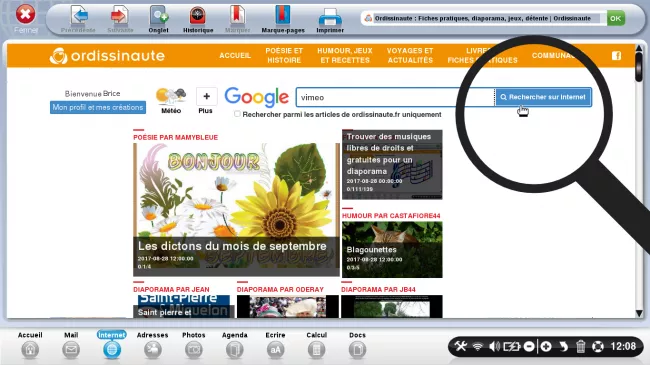The width and height of the screenshot is (650, 365).
Task: Open the POÉSIE ET HISTOIRE menu
Action: (284, 56)
